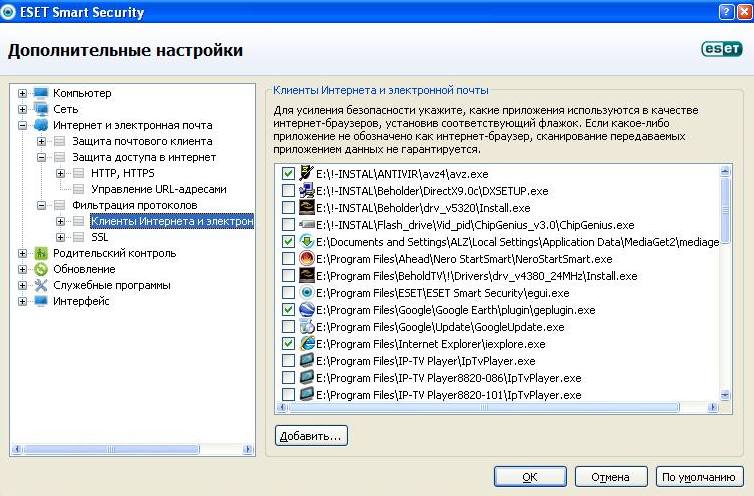Select Управление URL-адресами in tree
Viewport: 754px width, 496px height.
click(158, 189)
